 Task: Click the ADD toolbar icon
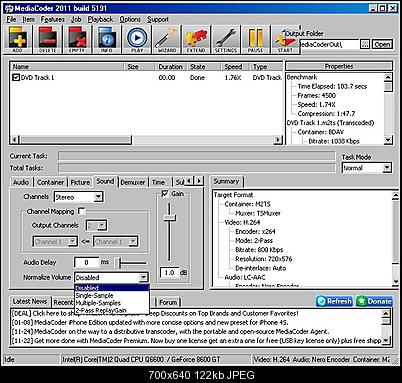tap(17, 40)
